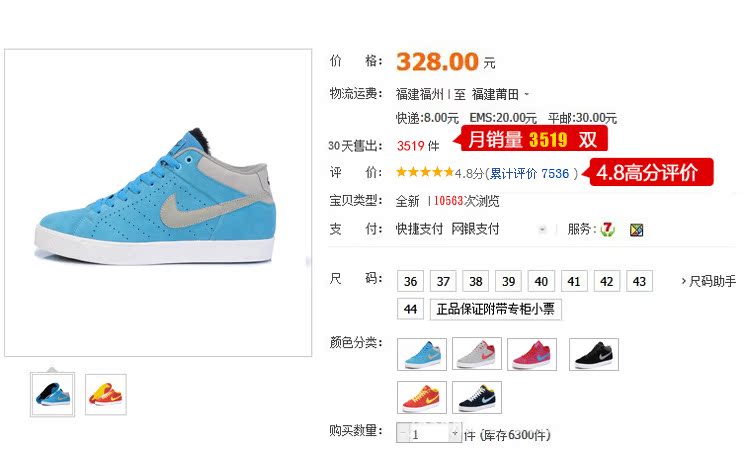Expand the payment methods dropdown arrow
The width and height of the screenshot is (750, 452).
pyautogui.click(x=542, y=230)
